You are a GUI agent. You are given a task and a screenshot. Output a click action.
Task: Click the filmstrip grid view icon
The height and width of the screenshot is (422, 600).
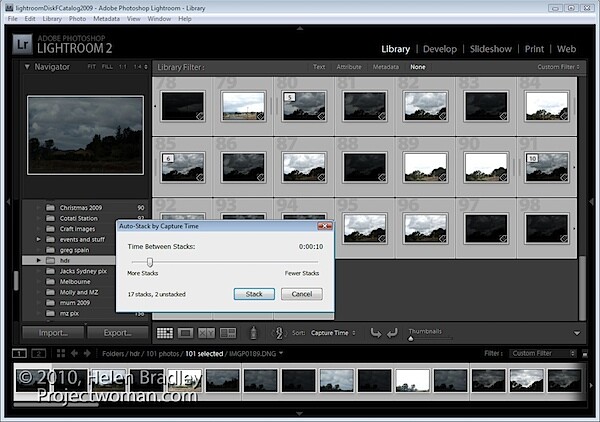61,353
